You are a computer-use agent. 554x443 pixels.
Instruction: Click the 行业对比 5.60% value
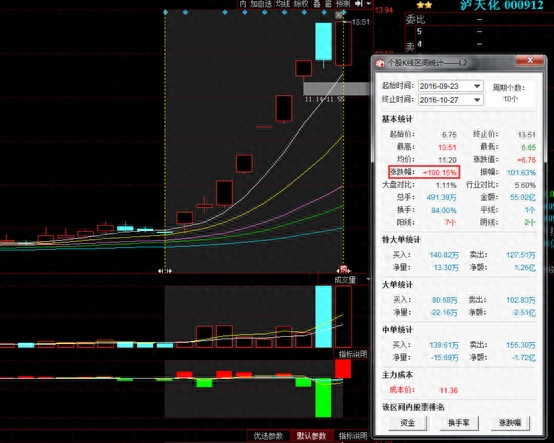(525, 185)
